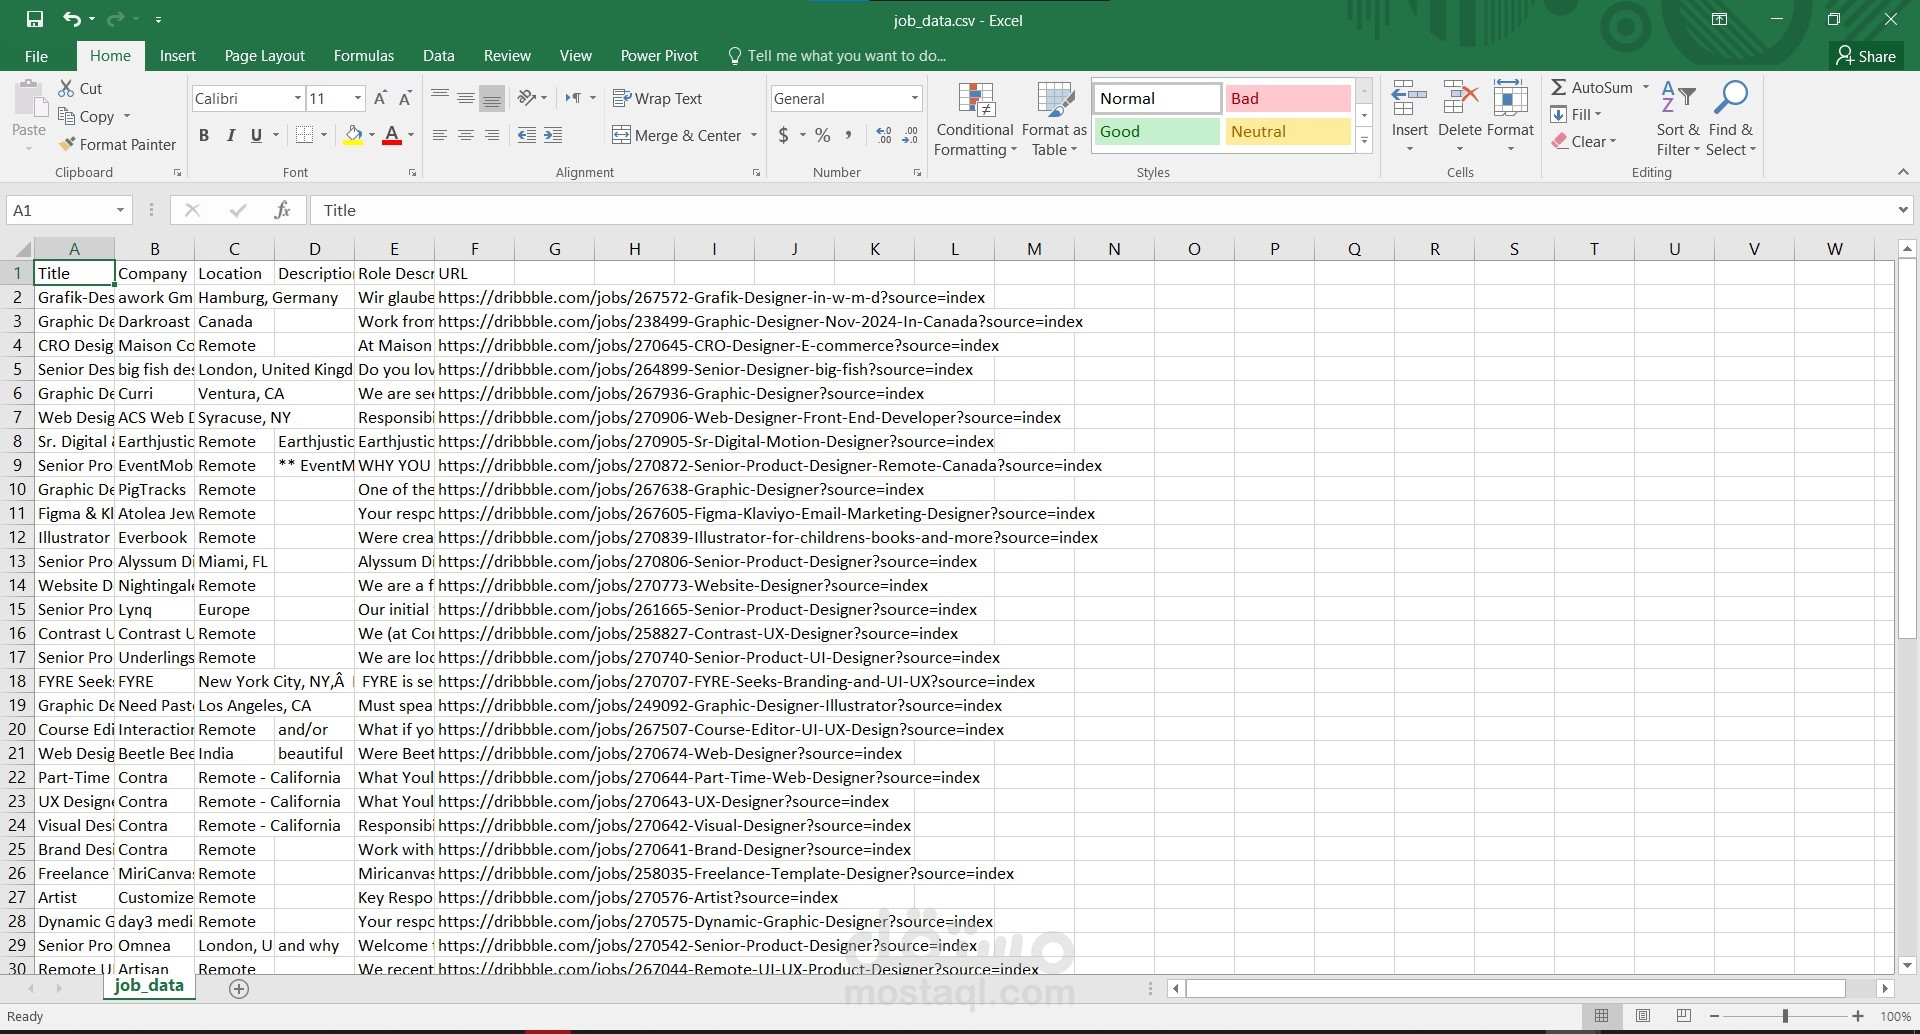The height and width of the screenshot is (1034, 1920).
Task: Click the AutoSum button
Action: point(1591,88)
